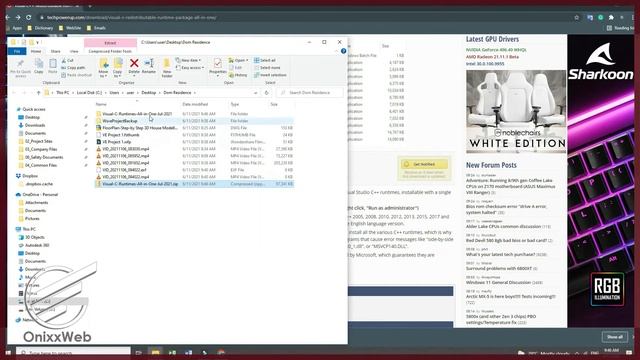Select 06_Safety Documents in Quick access
Viewport: 640px width, 360px height.
[41, 157]
